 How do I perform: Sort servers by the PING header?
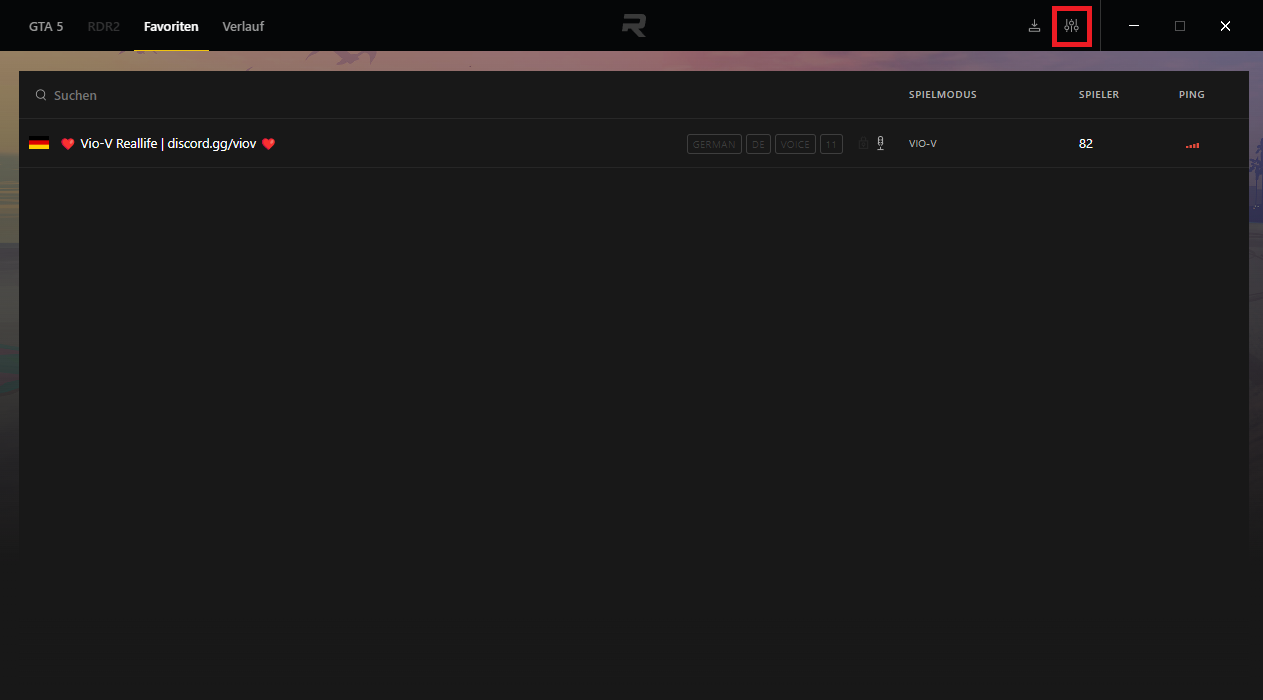click(x=1191, y=95)
